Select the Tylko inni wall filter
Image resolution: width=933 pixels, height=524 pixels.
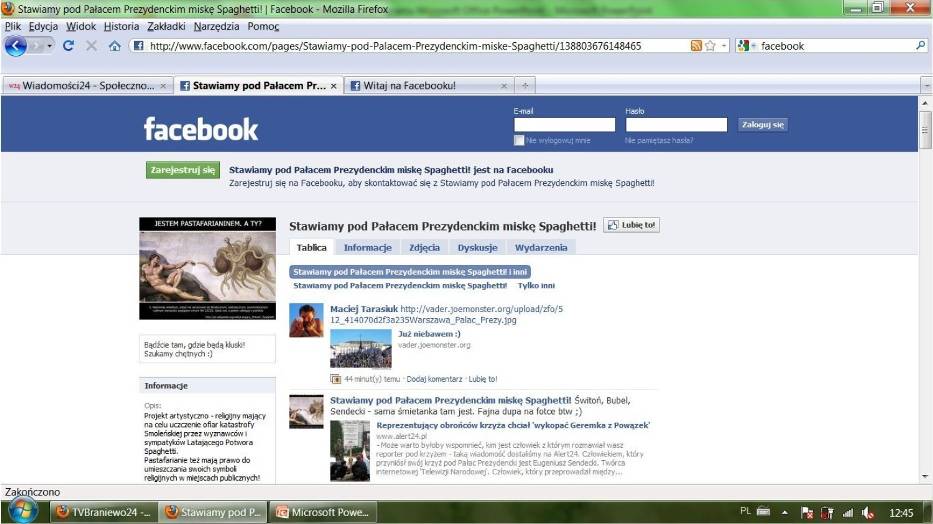(536, 285)
